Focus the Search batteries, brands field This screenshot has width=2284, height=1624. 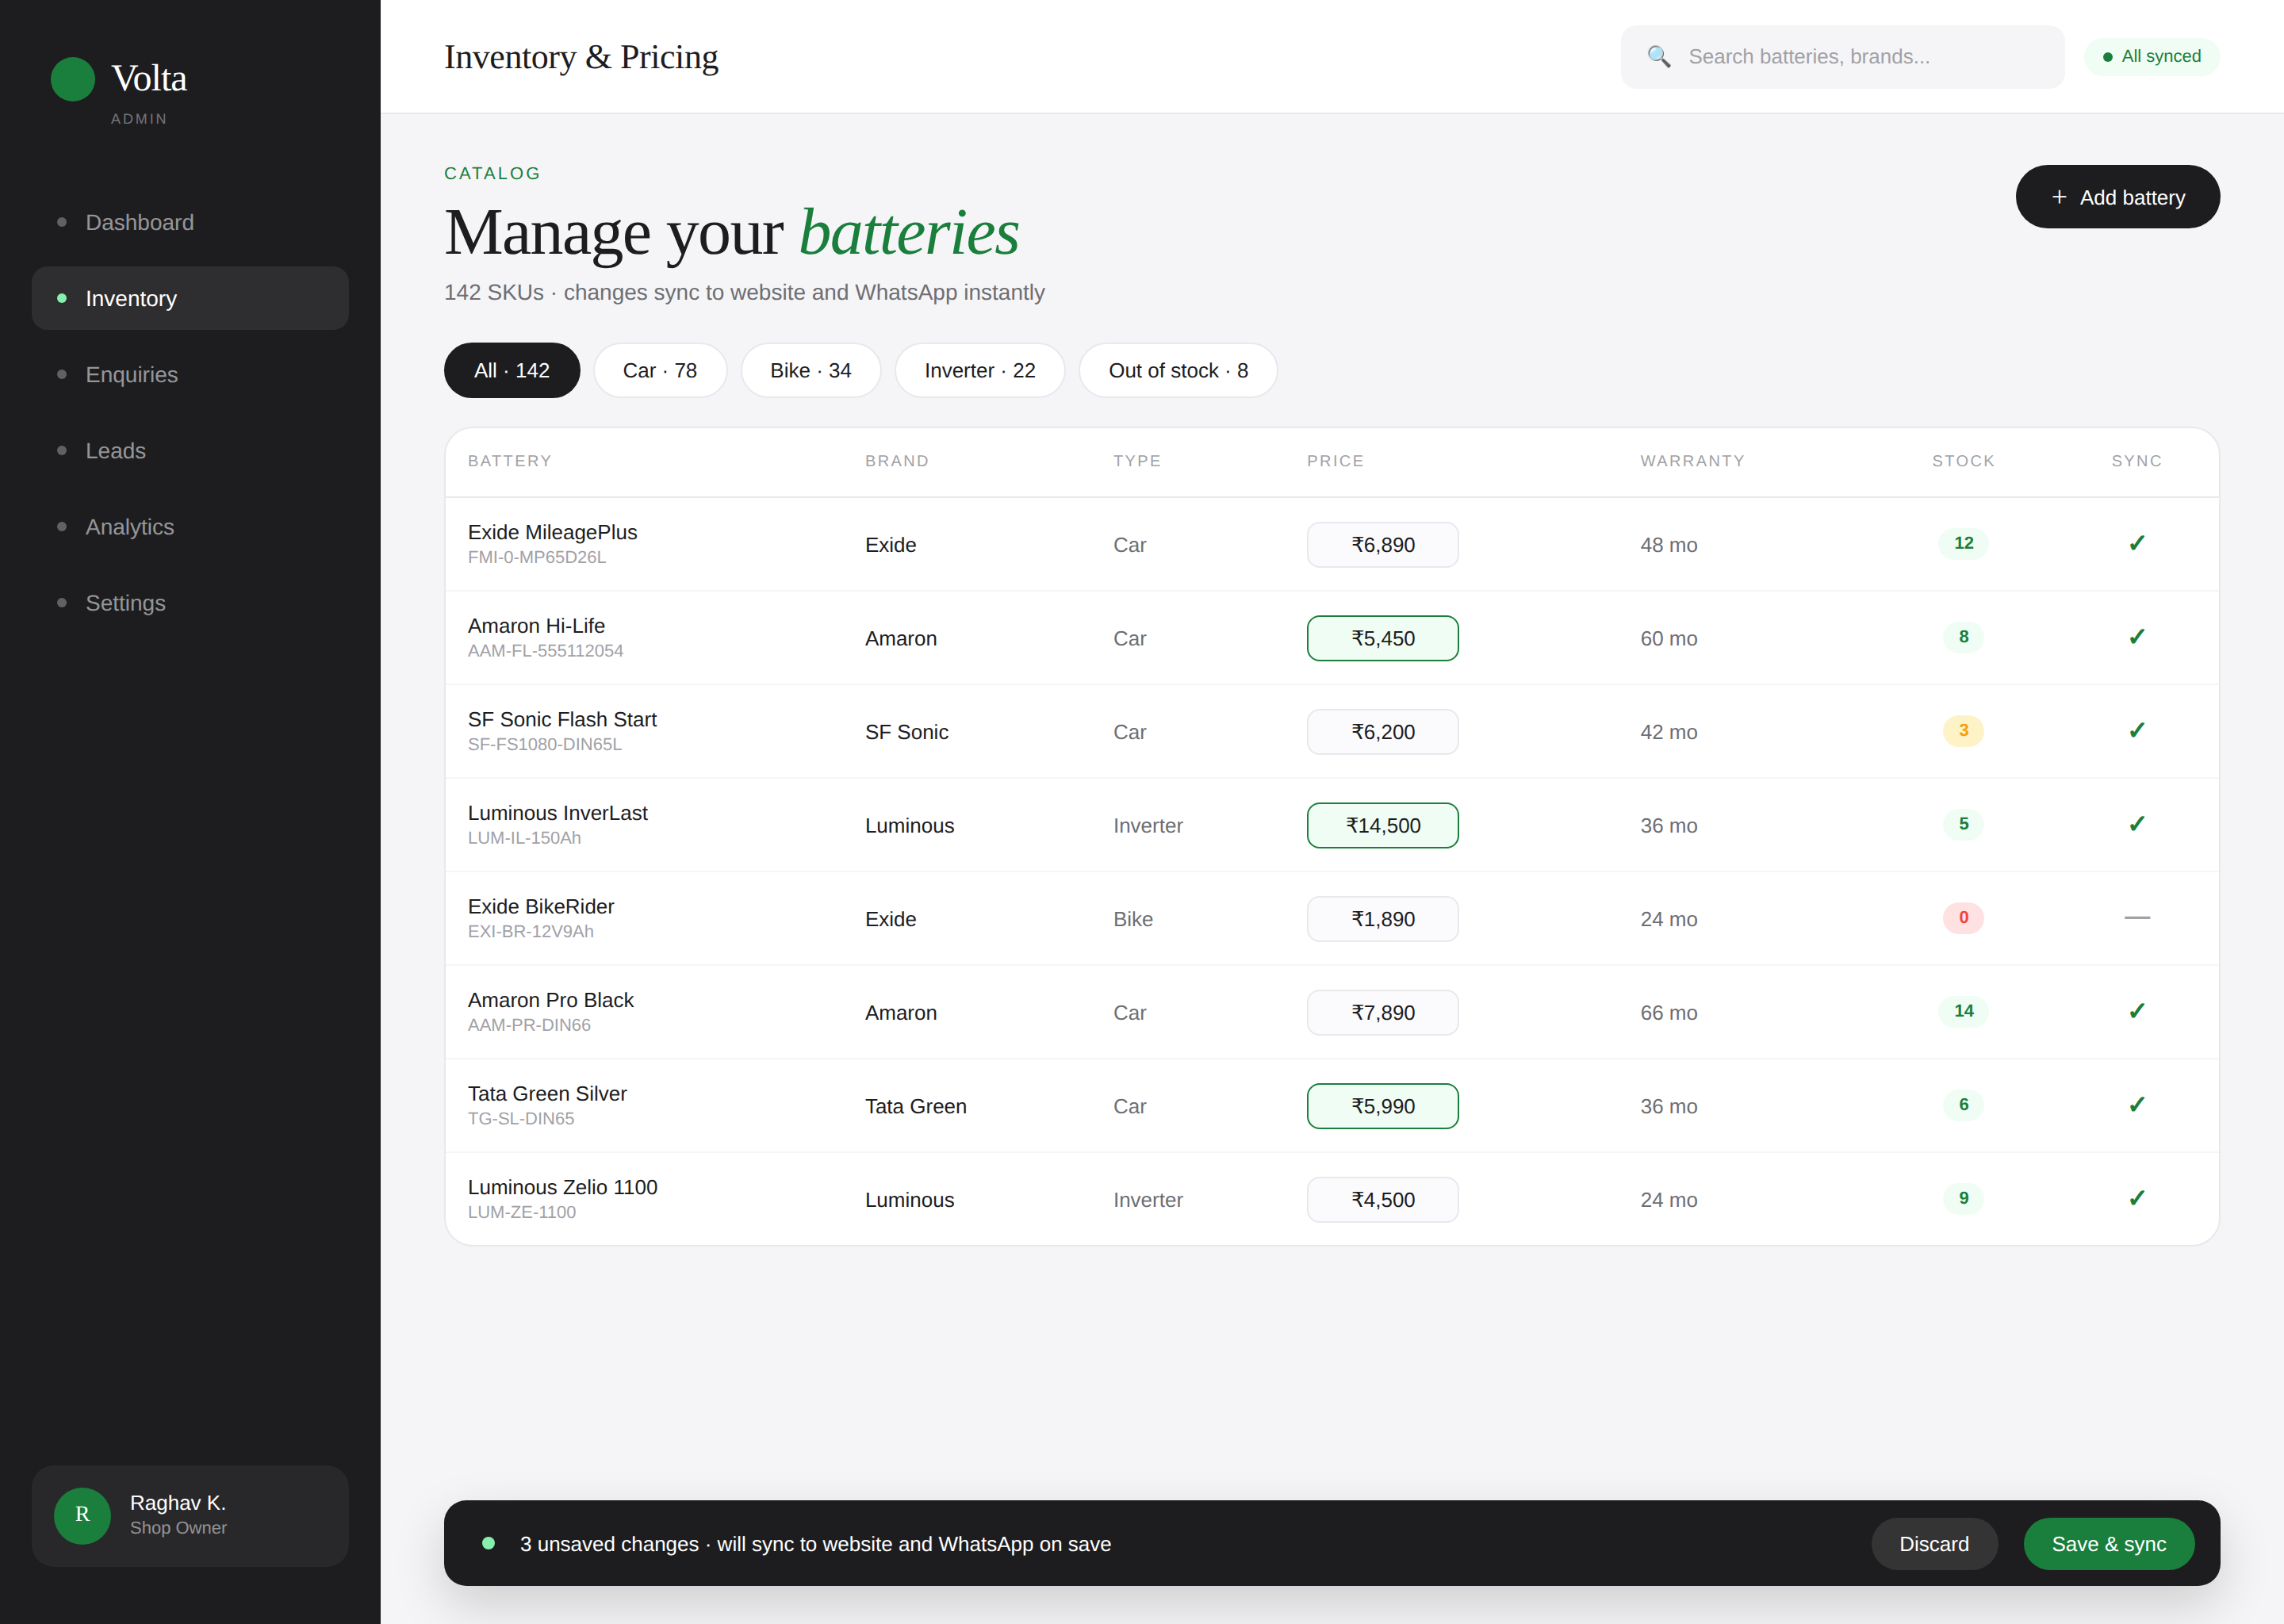(1843, 57)
